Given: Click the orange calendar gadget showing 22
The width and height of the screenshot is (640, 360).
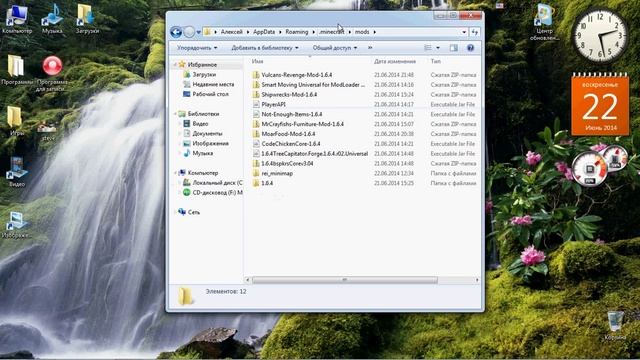Looking at the screenshot, I should 600,104.
